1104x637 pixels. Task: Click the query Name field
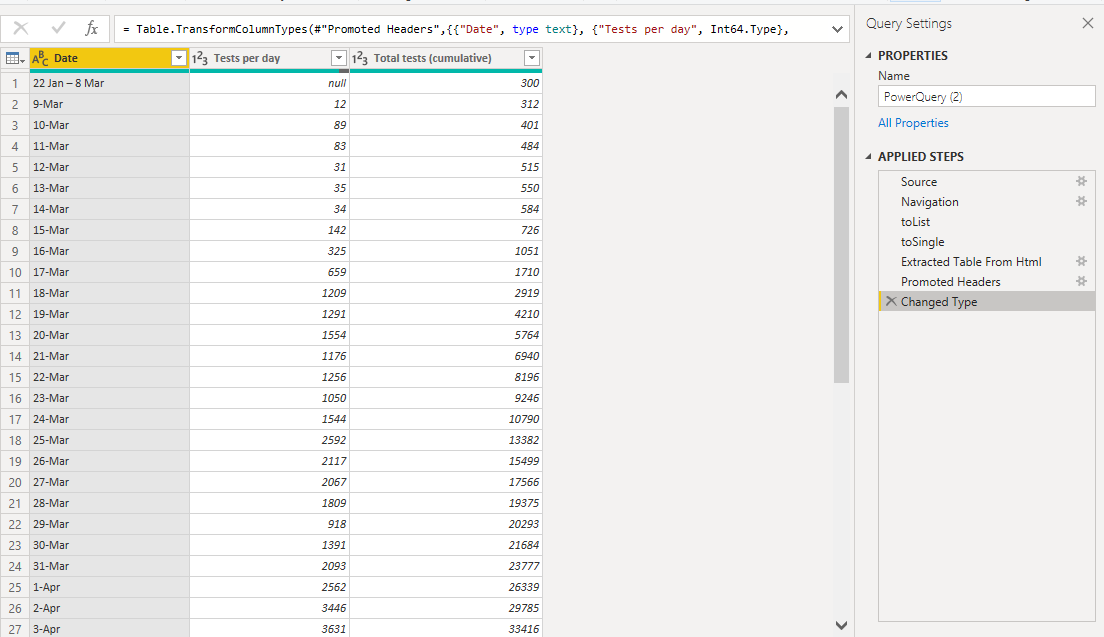pyautogui.click(x=986, y=96)
